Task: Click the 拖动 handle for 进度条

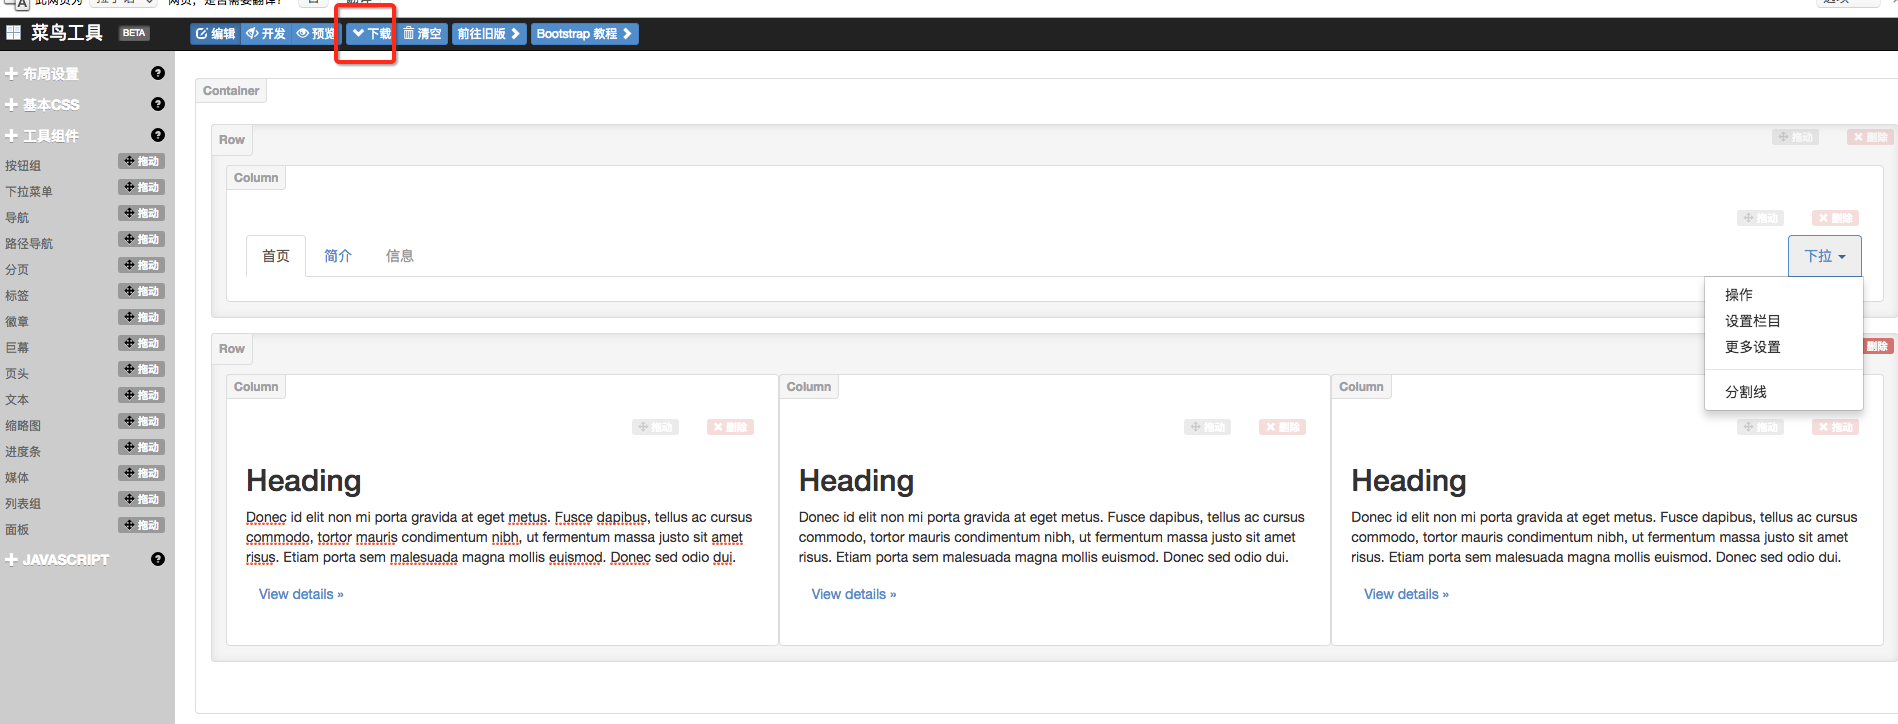Action: click(x=141, y=447)
